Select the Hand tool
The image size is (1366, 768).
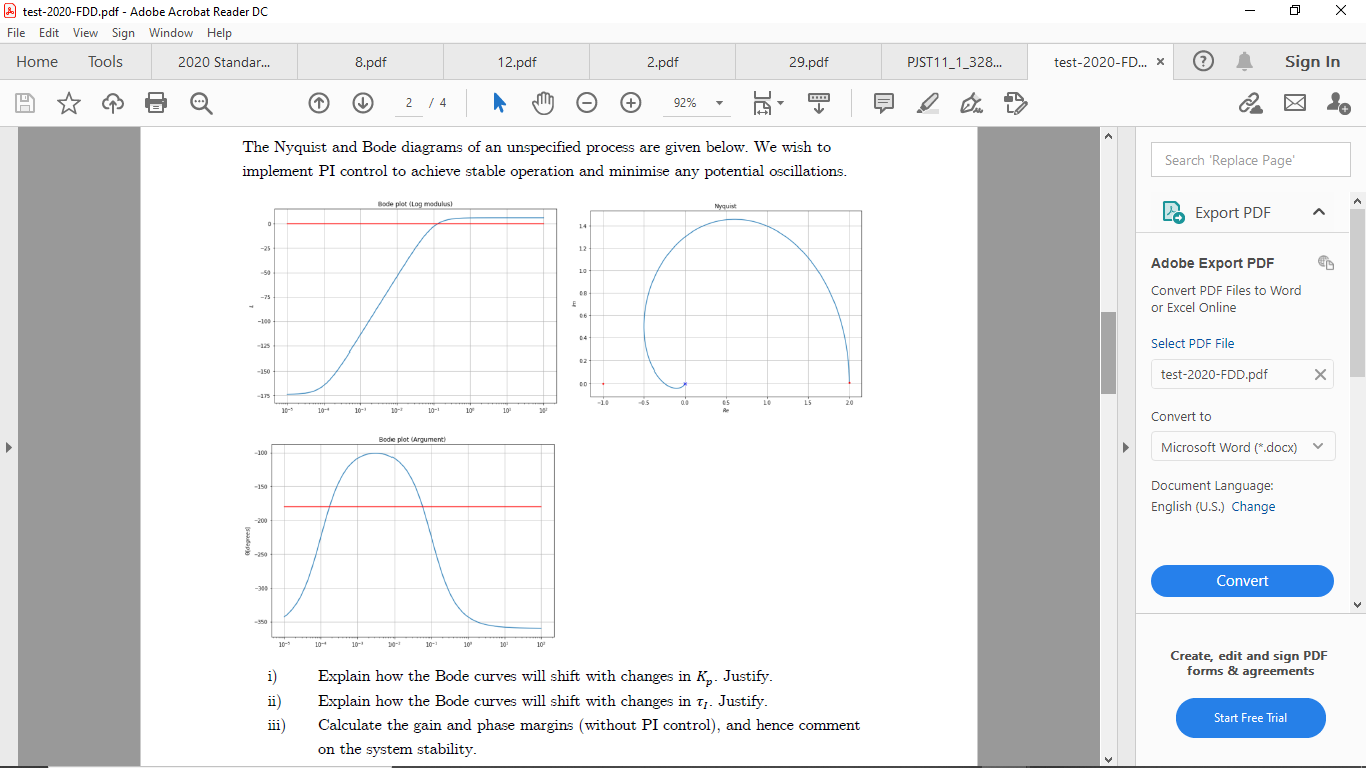542,103
